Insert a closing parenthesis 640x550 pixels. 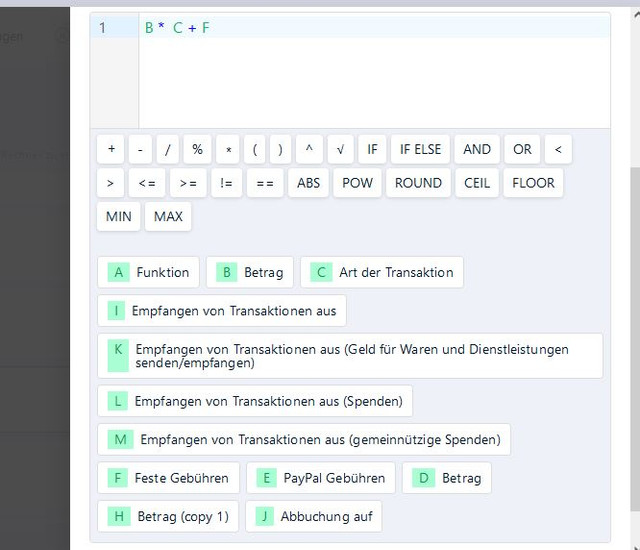(x=280, y=149)
